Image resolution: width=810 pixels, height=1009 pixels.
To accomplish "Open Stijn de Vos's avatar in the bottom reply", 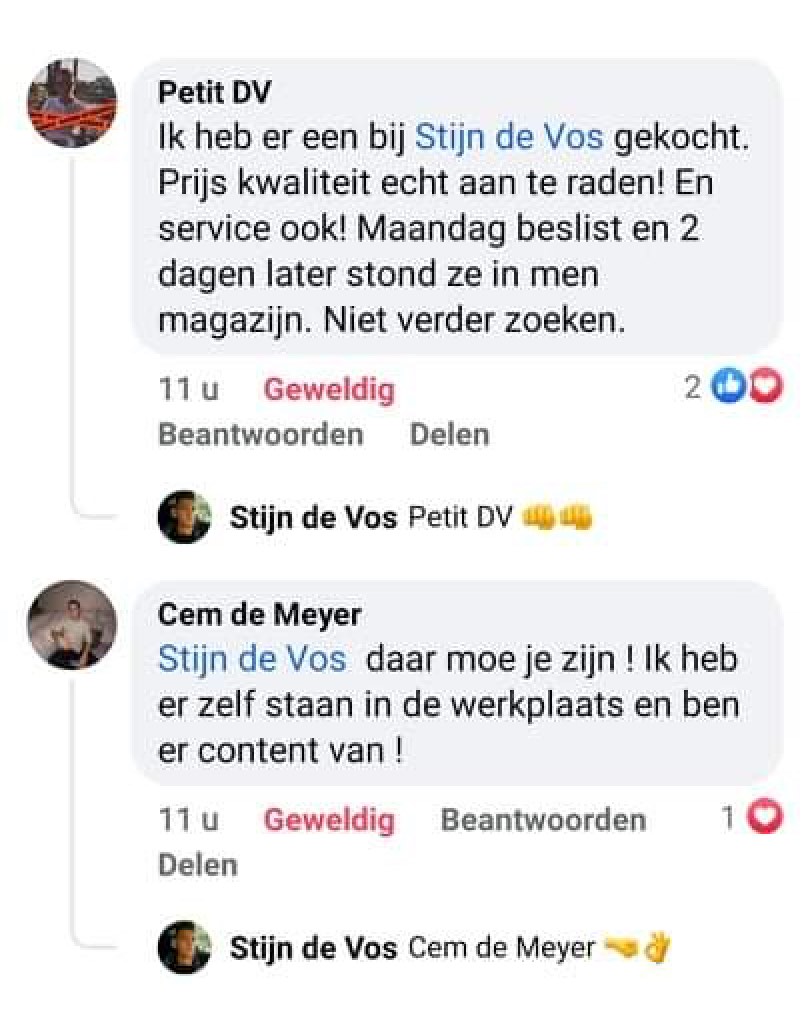I will [x=184, y=946].
